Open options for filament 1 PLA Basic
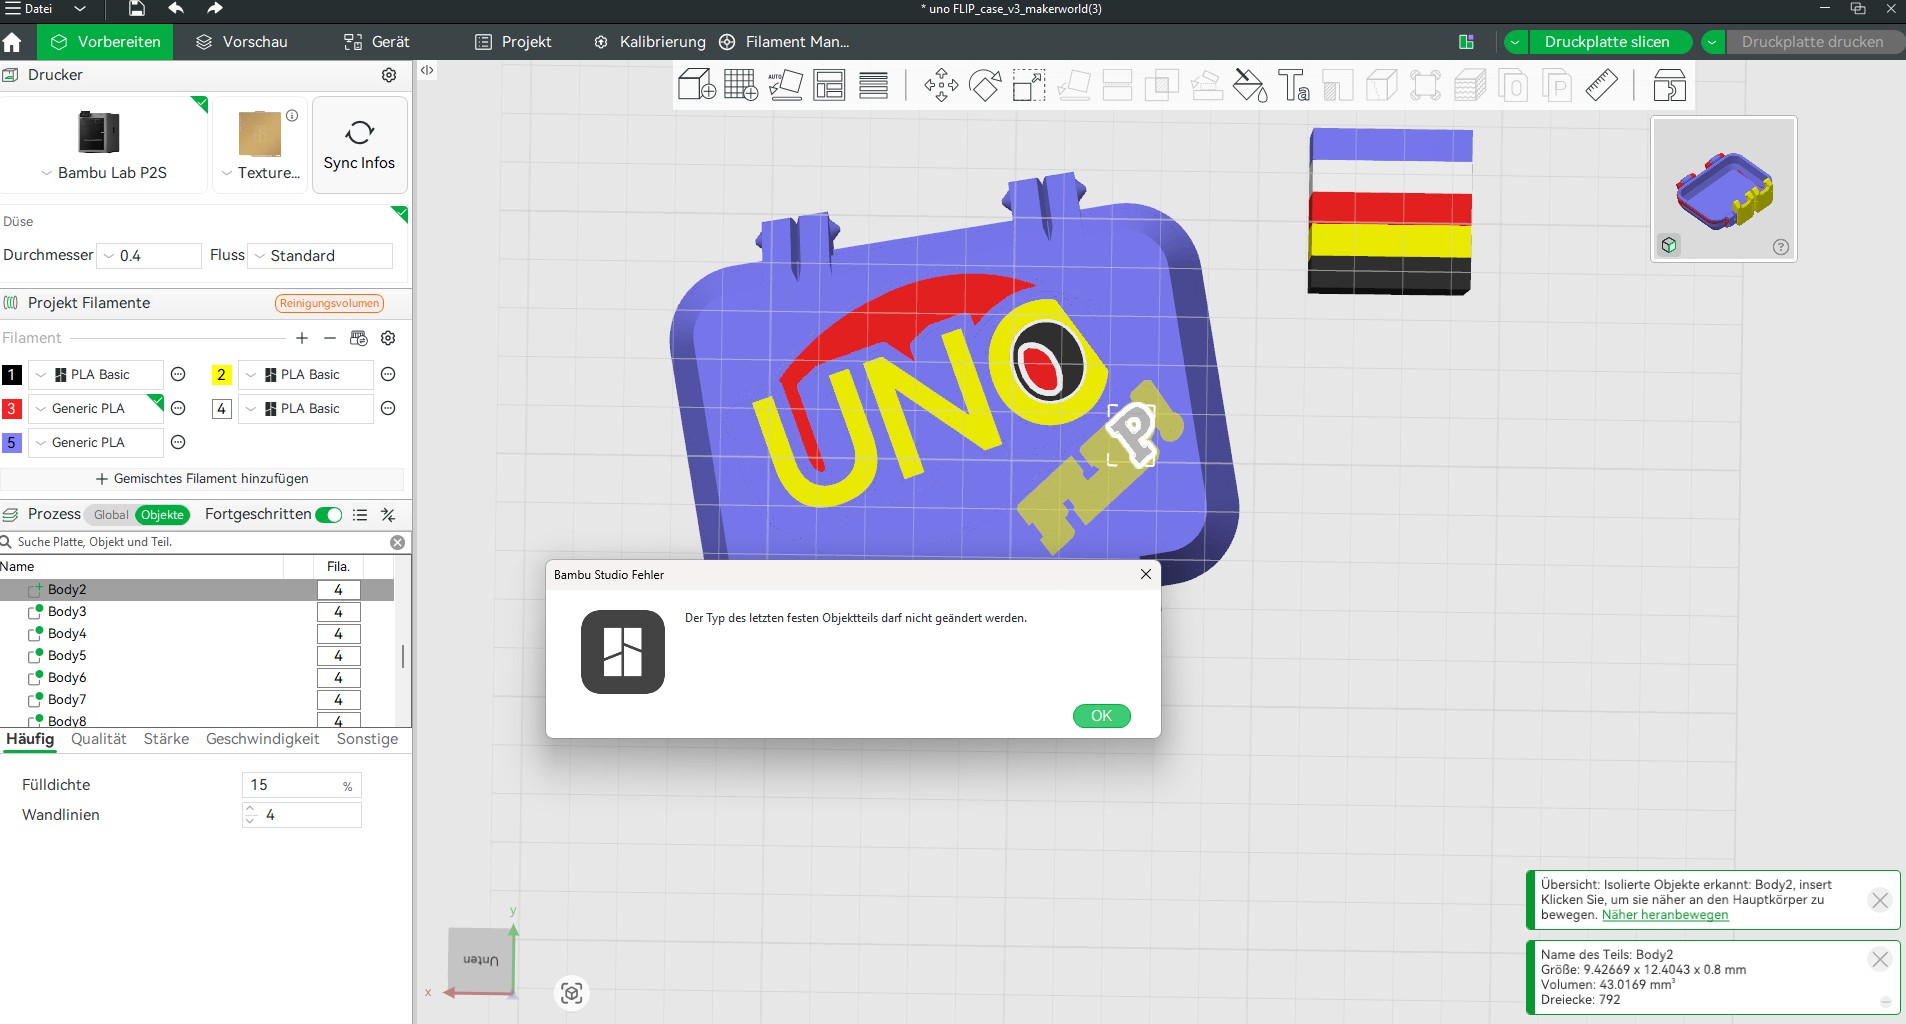This screenshot has height=1024, width=1906. tap(178, 374)
